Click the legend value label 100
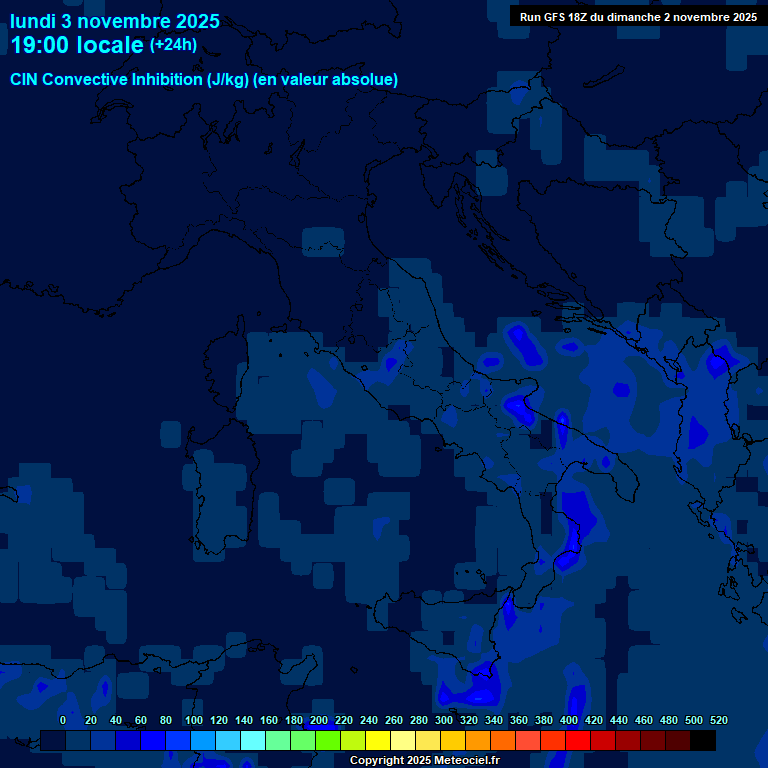Screen dimensions: 768x768 [x=194, y=720]
